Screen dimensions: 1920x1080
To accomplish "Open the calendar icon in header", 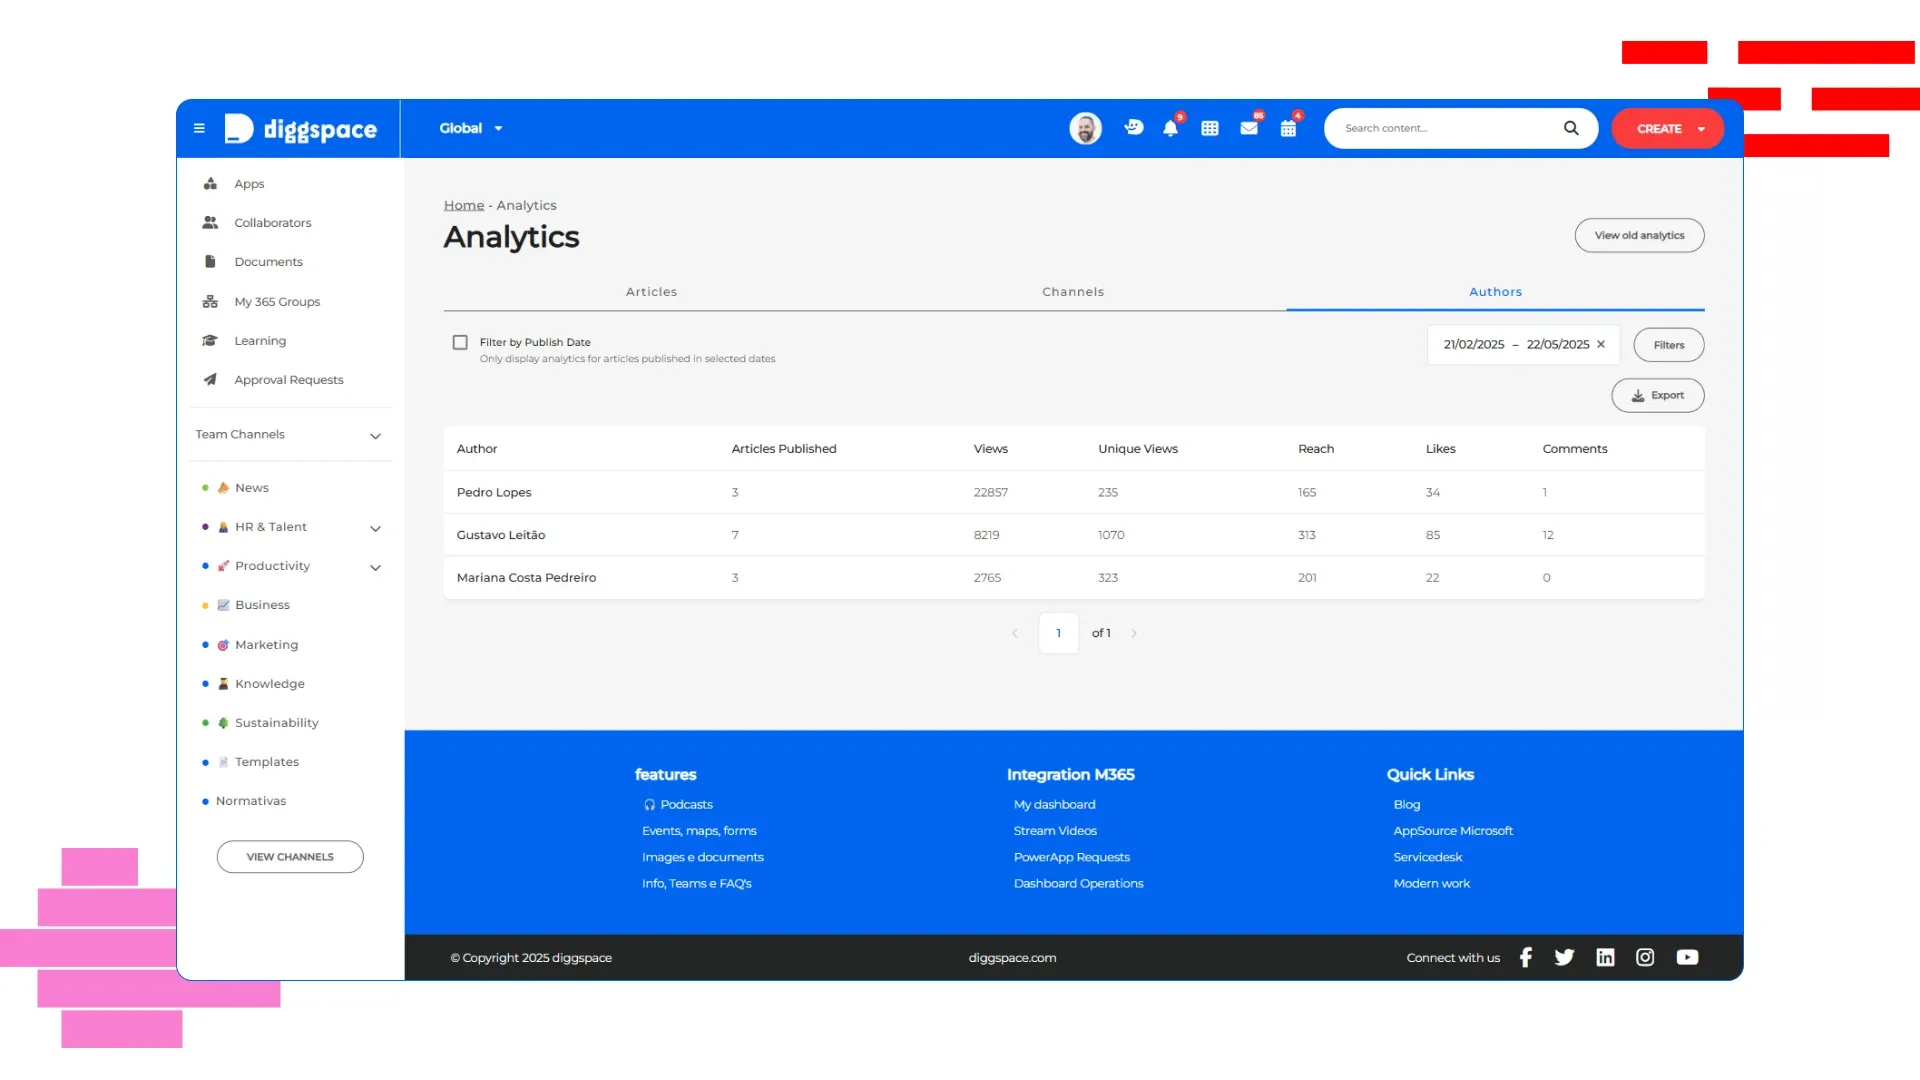I will tap(1288, 128).
